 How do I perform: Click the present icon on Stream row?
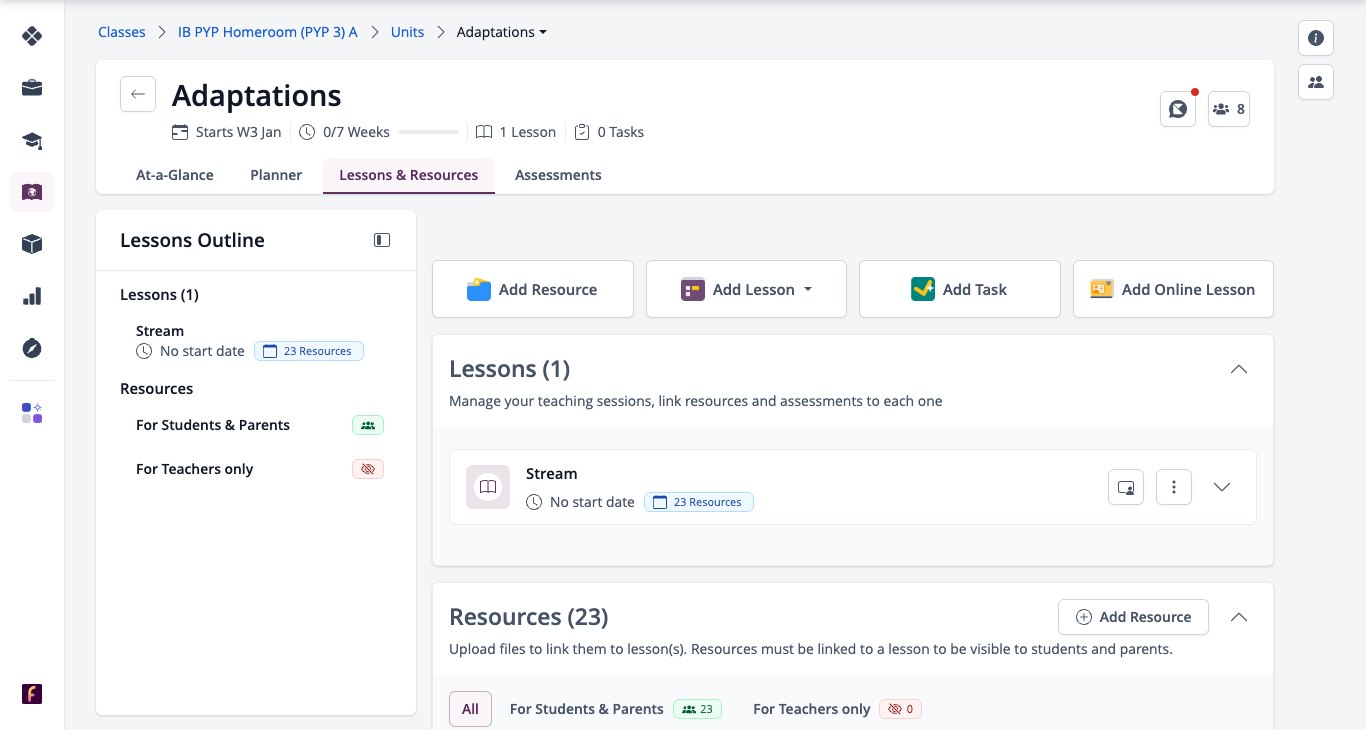tap(1126, 487)
